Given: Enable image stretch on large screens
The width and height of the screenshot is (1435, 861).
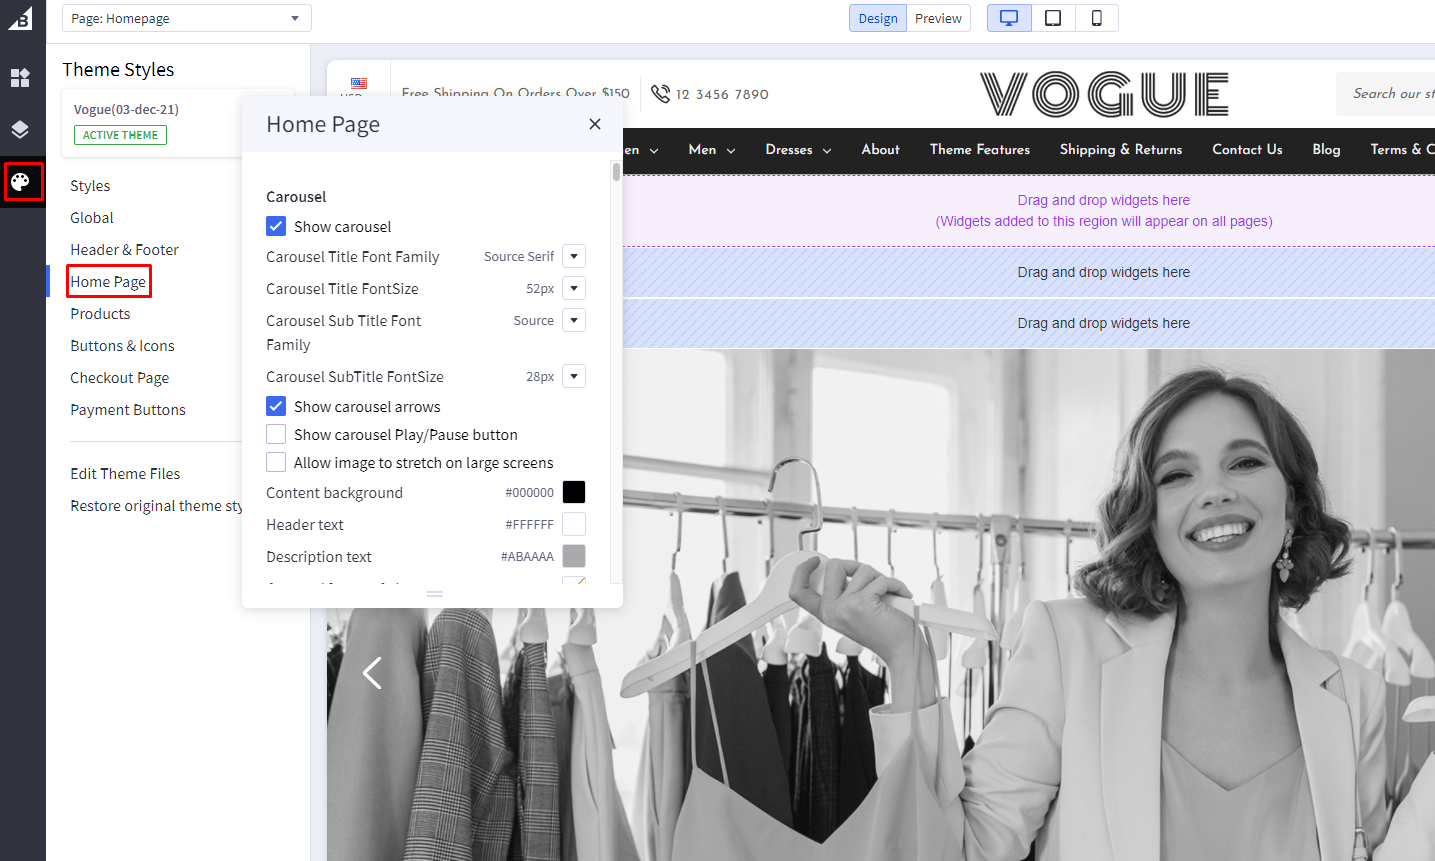Looking at the screenshot, I should pyautogui.click(x=276, y=462).
